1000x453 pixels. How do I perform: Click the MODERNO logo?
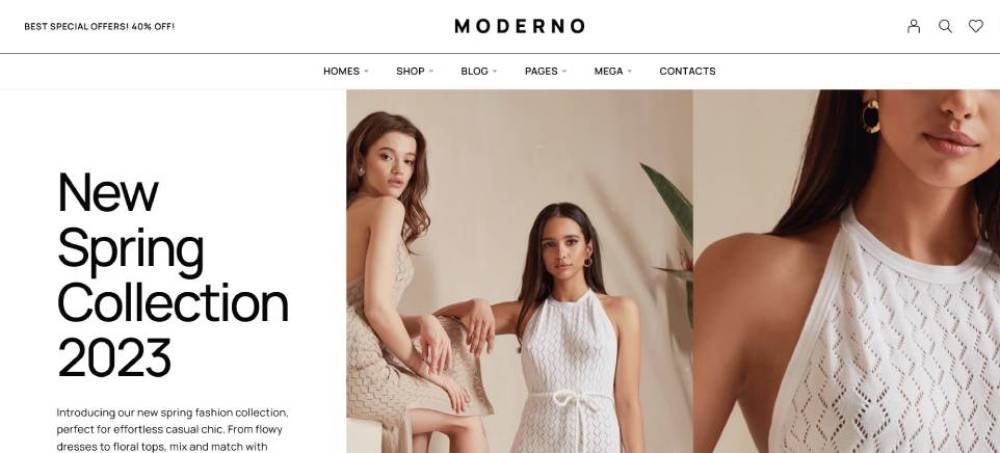(520, 26)
